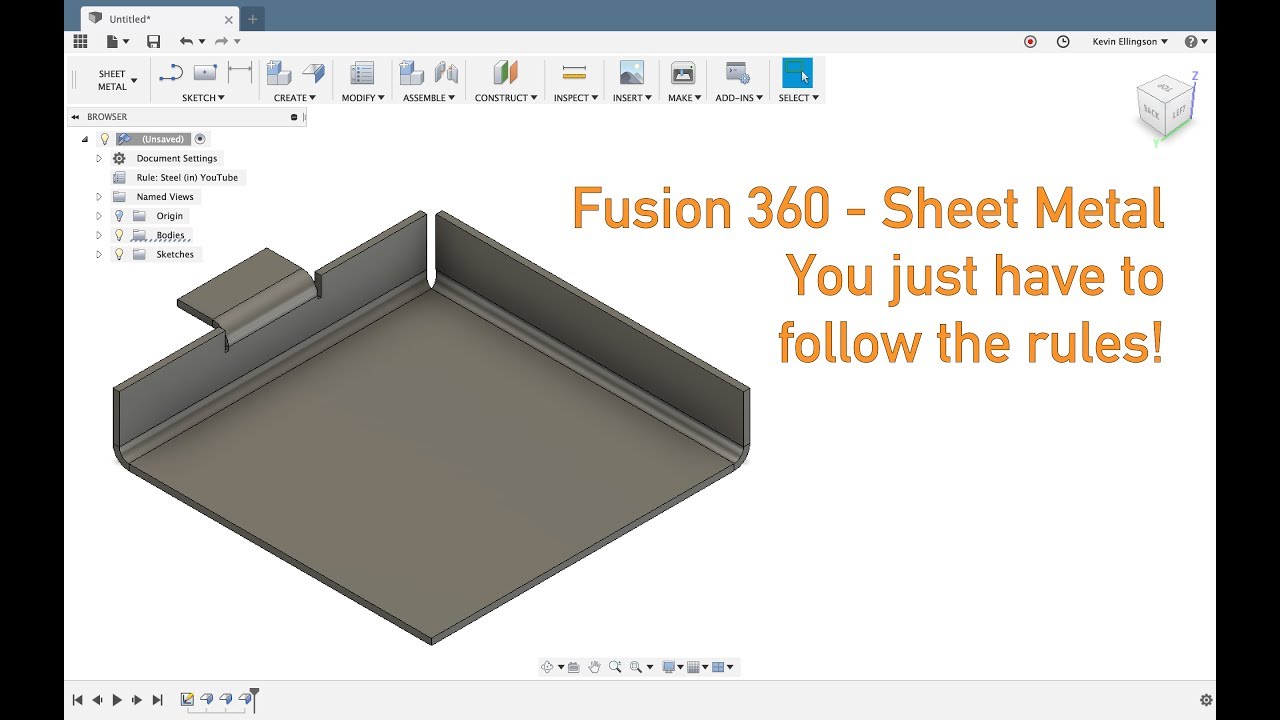The height and width of the screenshot is (720, 1280).
Task: Open the MAKE menu
Action: point(685,98)
